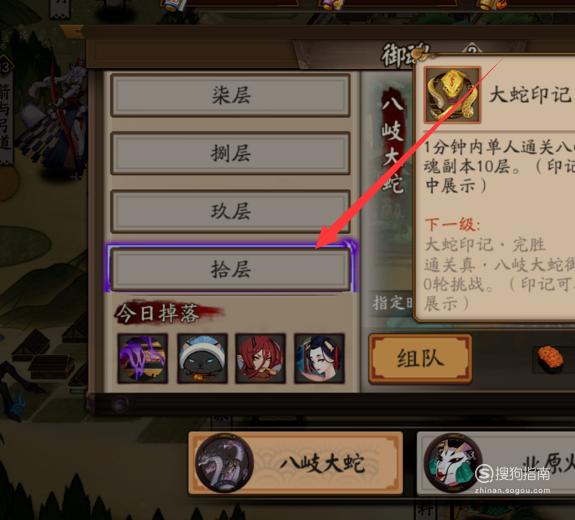The height and width of the screenshot is (520, 575).
Task: Click the golden snake 大蛇印记 icon
Action: pos(453,95)
